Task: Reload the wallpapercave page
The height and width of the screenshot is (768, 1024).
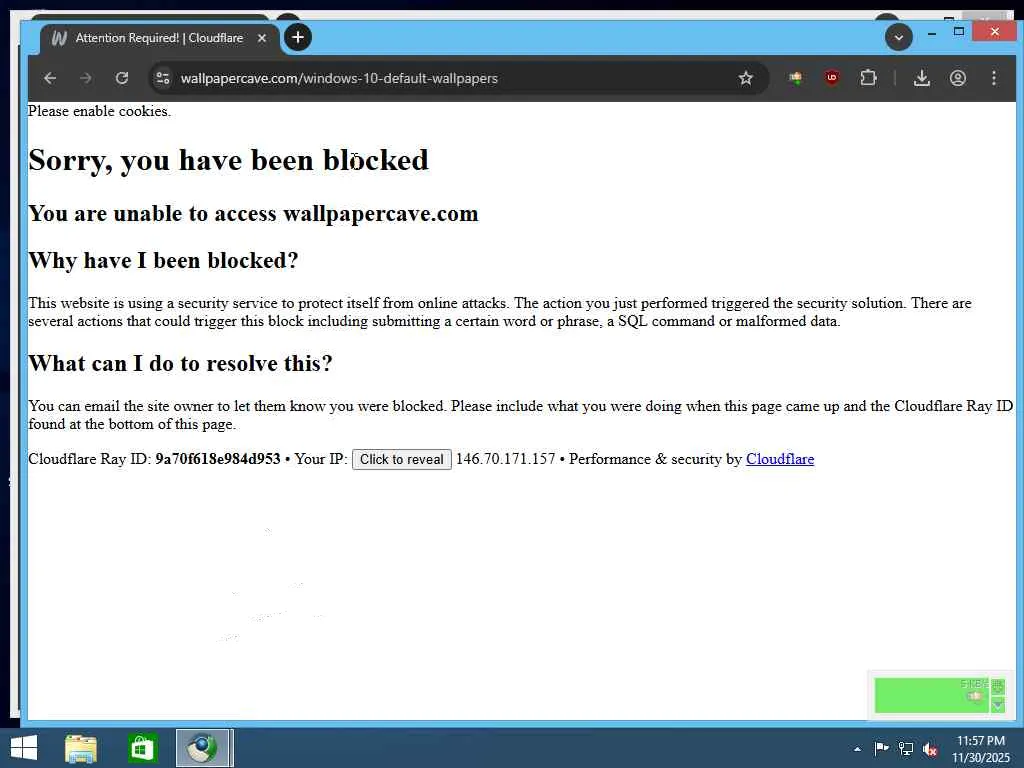Action: tap(121, 78)
